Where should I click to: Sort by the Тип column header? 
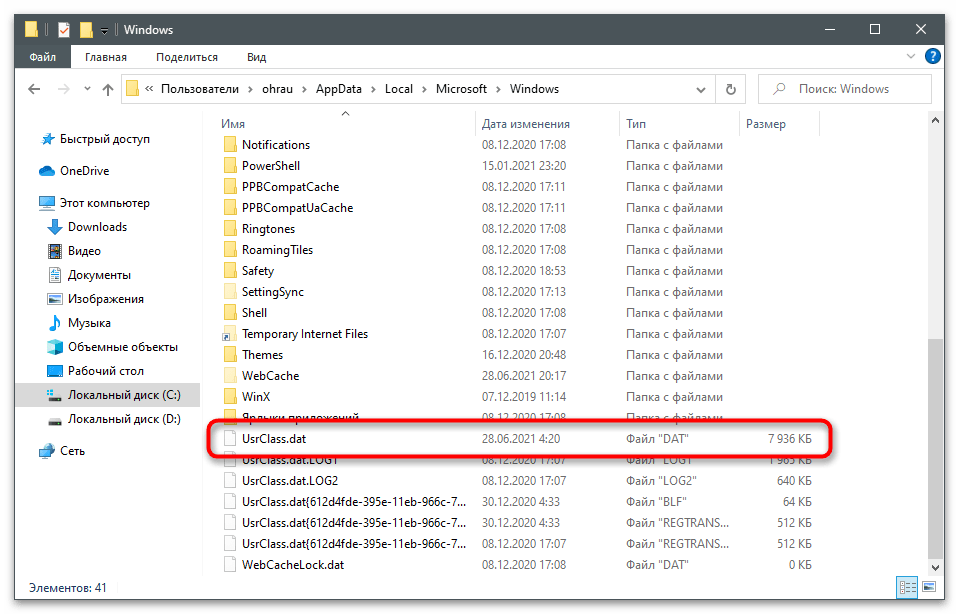click(635, 124)
